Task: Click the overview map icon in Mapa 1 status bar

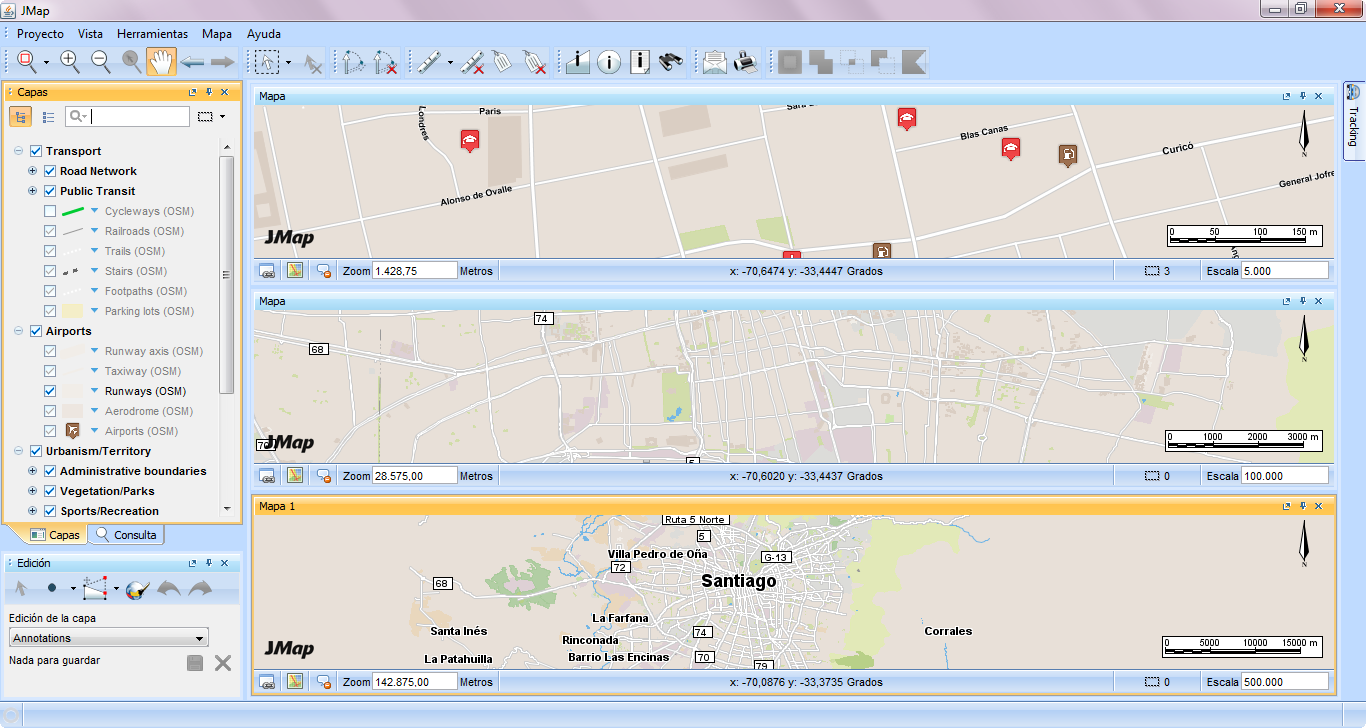Action: pos(295,682)
